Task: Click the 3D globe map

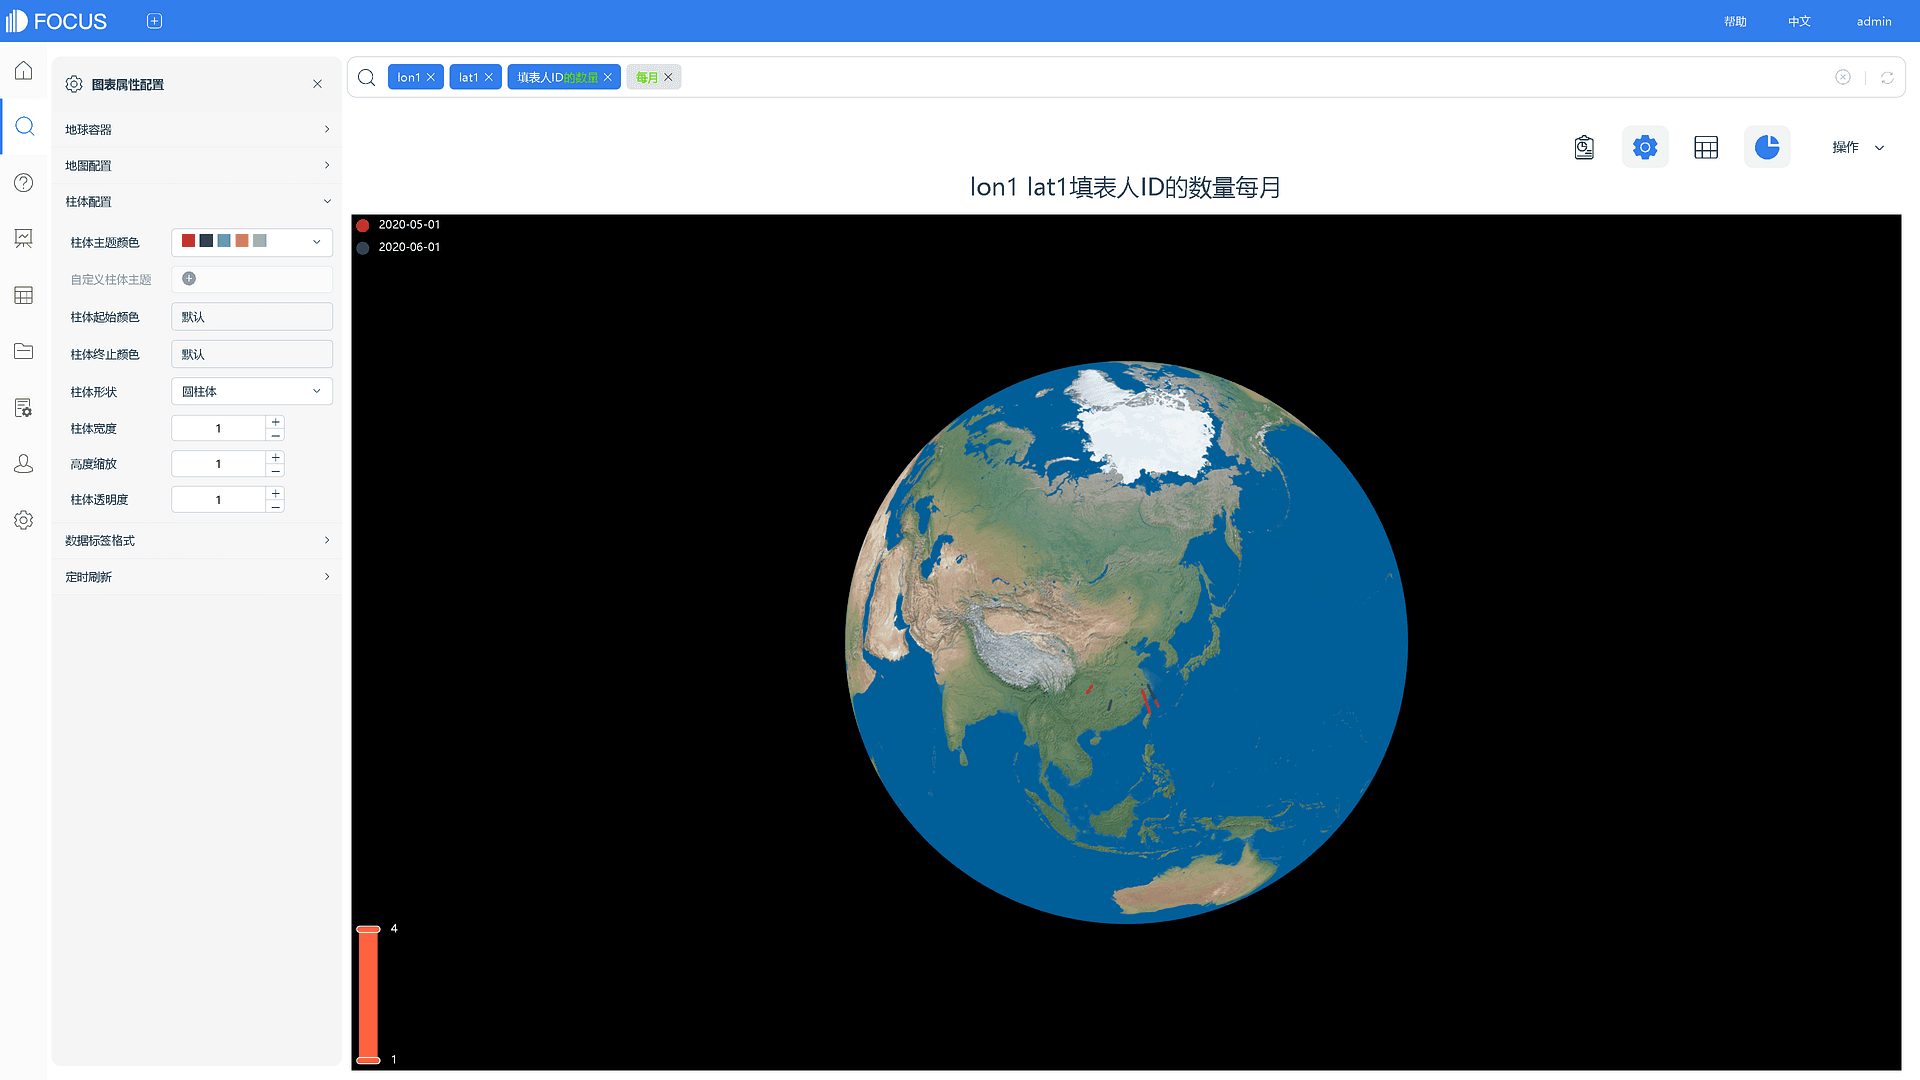Action: coord(1126,642)
